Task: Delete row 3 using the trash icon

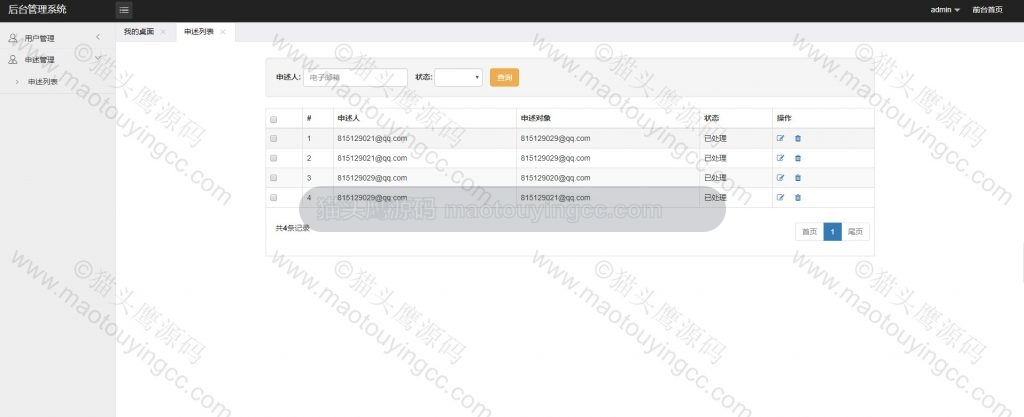Action: pos(798,178)
